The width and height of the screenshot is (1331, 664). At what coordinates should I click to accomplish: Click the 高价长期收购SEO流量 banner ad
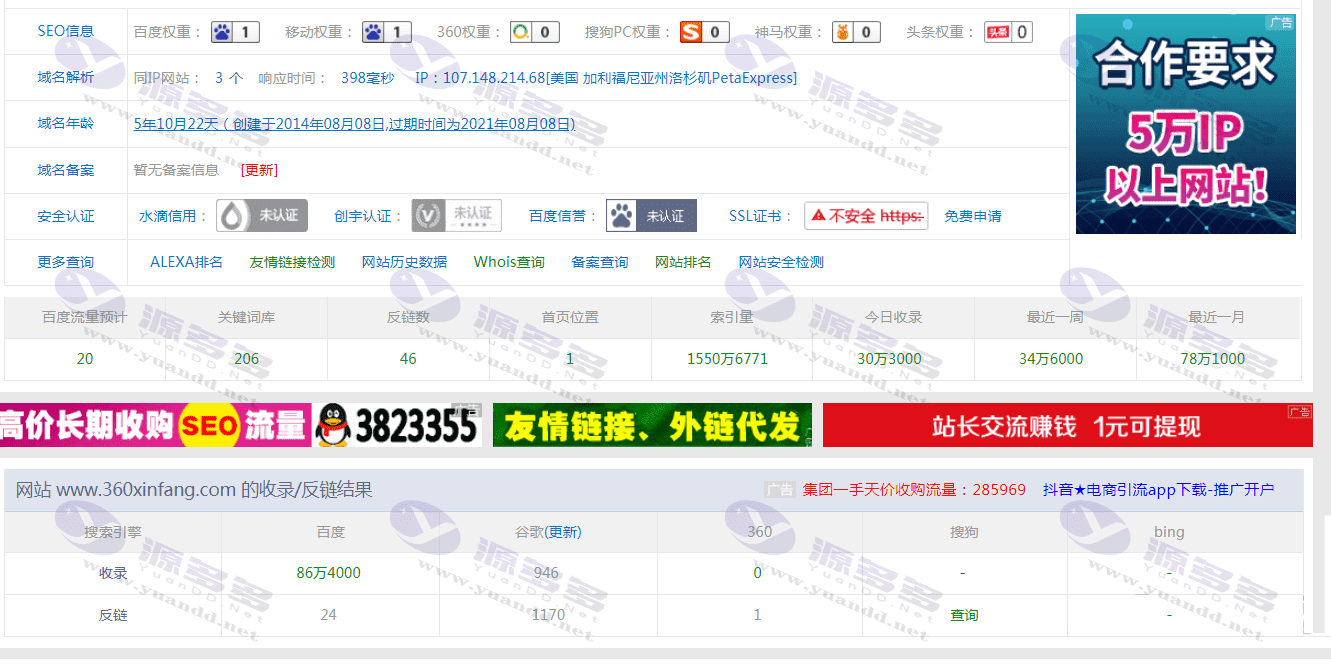240,425
